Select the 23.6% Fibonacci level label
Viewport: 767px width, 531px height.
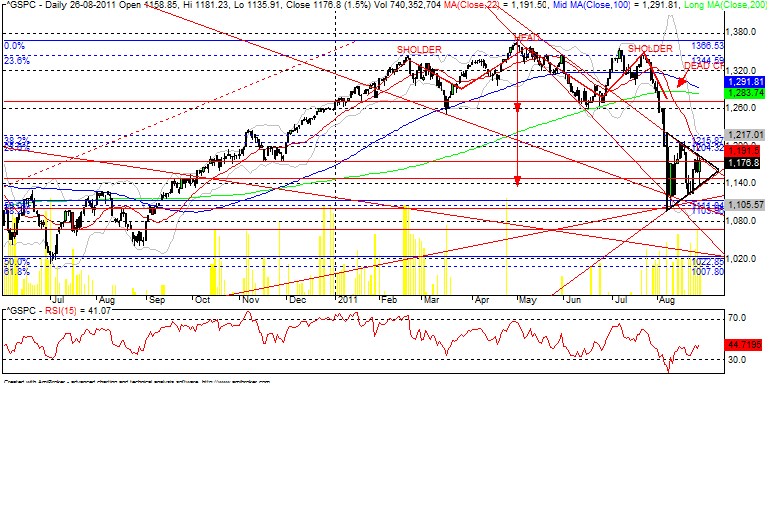(x=17, y=61)
